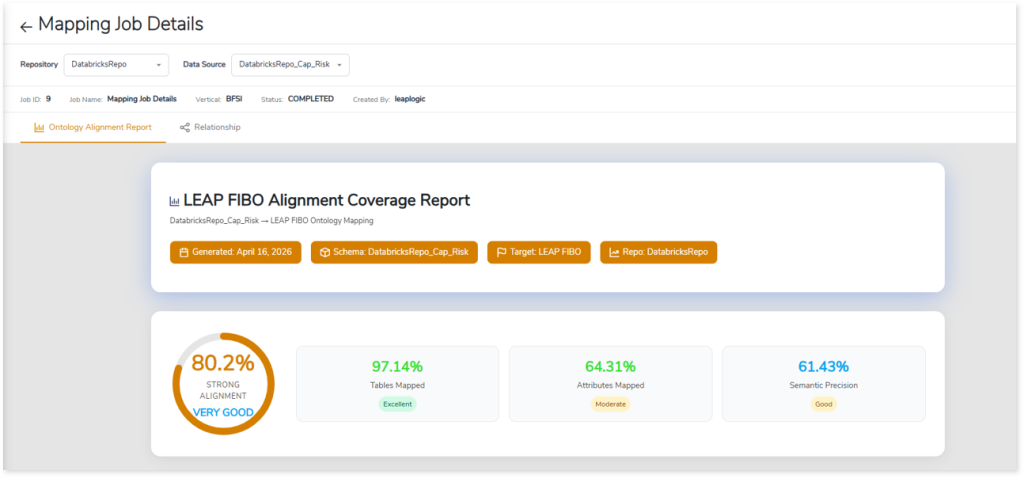
Task: Click the calendar icon in Generated badge
Action: (x=183, y=252)
